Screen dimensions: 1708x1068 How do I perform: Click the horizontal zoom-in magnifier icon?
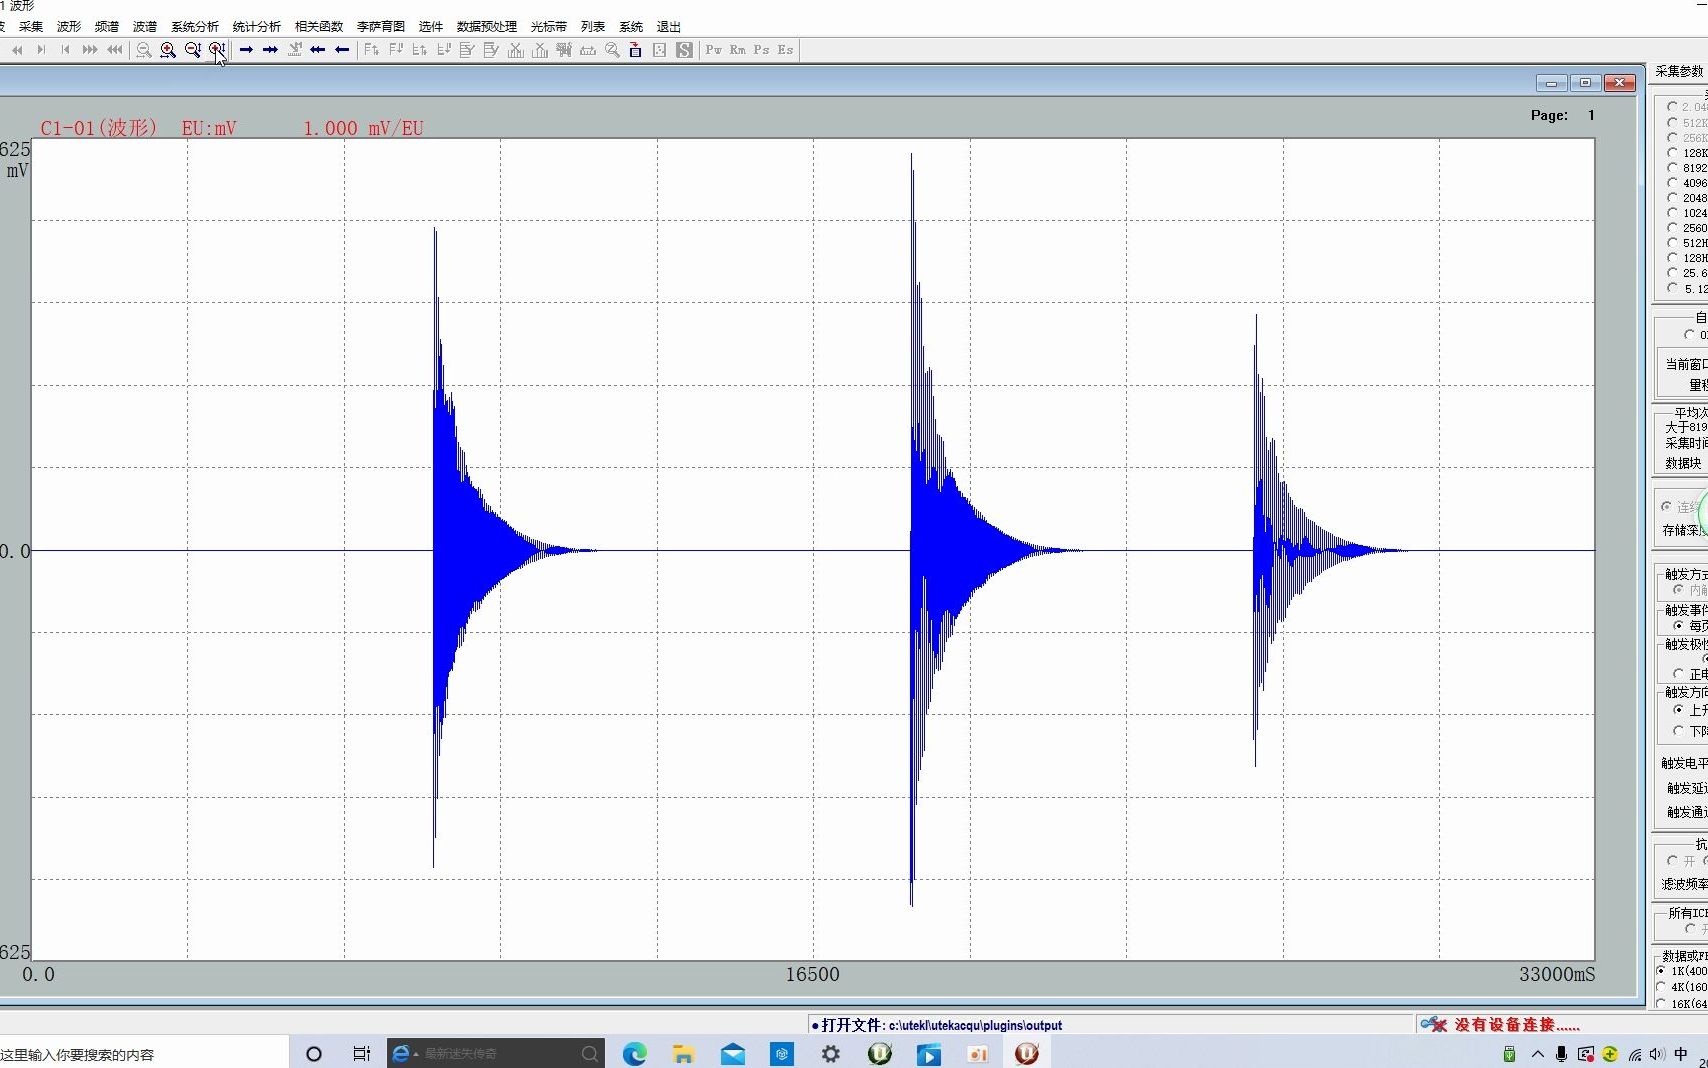click(168, 50)
